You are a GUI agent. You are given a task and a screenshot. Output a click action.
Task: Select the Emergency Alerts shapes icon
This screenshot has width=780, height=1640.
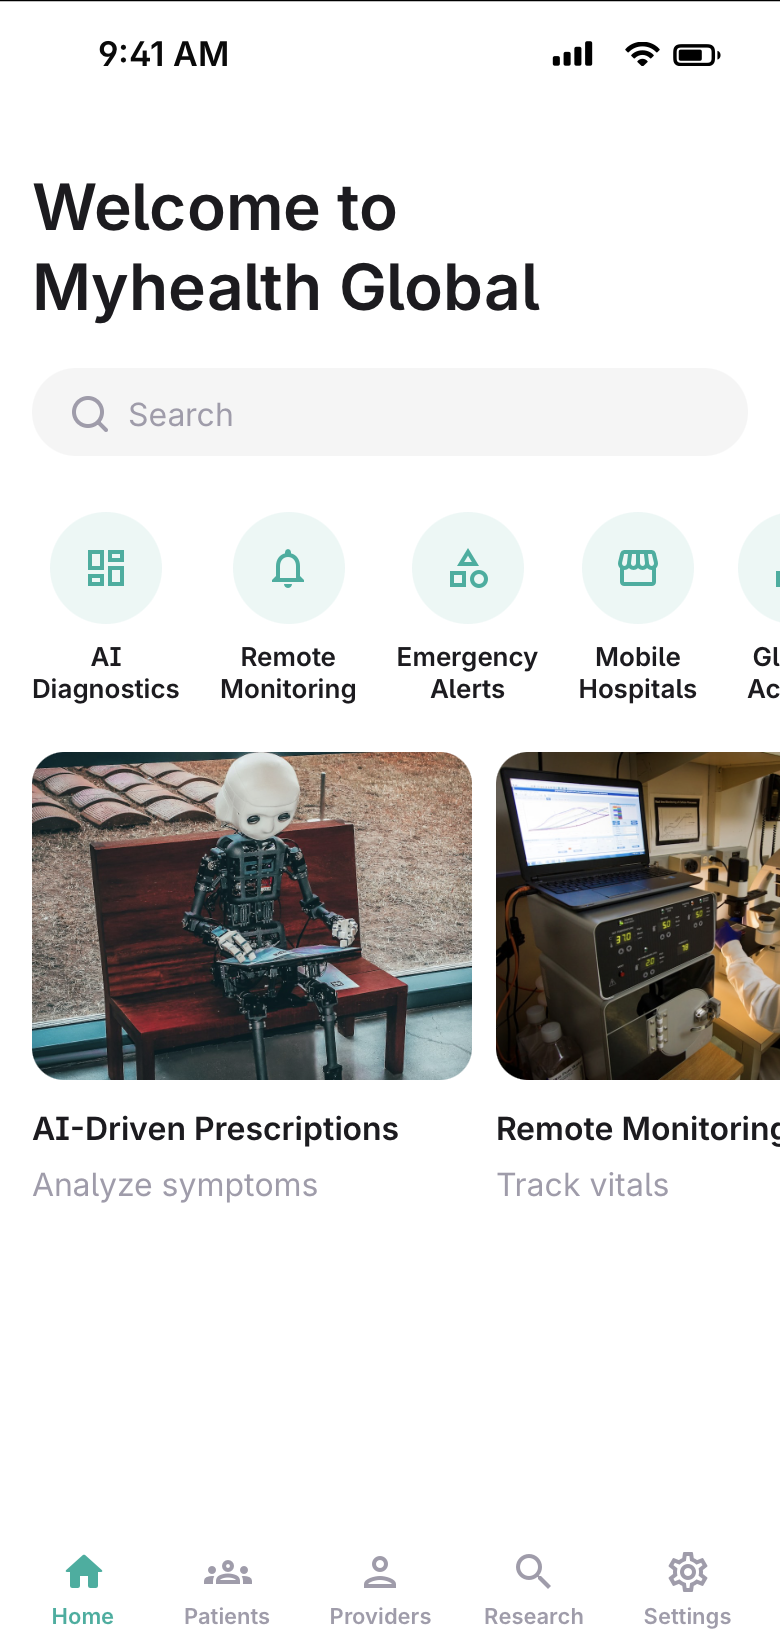(468, 568)
